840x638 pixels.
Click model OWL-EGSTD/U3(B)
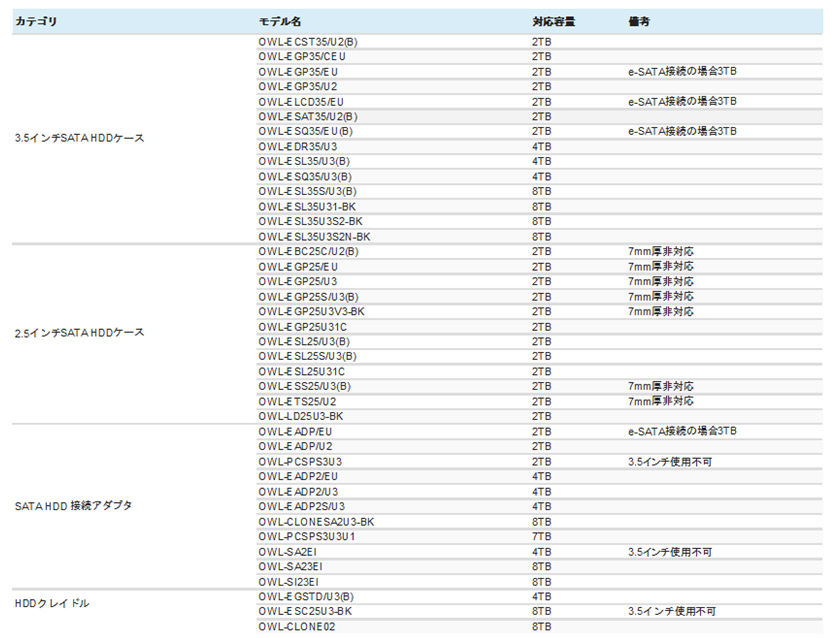pos(306,597)
